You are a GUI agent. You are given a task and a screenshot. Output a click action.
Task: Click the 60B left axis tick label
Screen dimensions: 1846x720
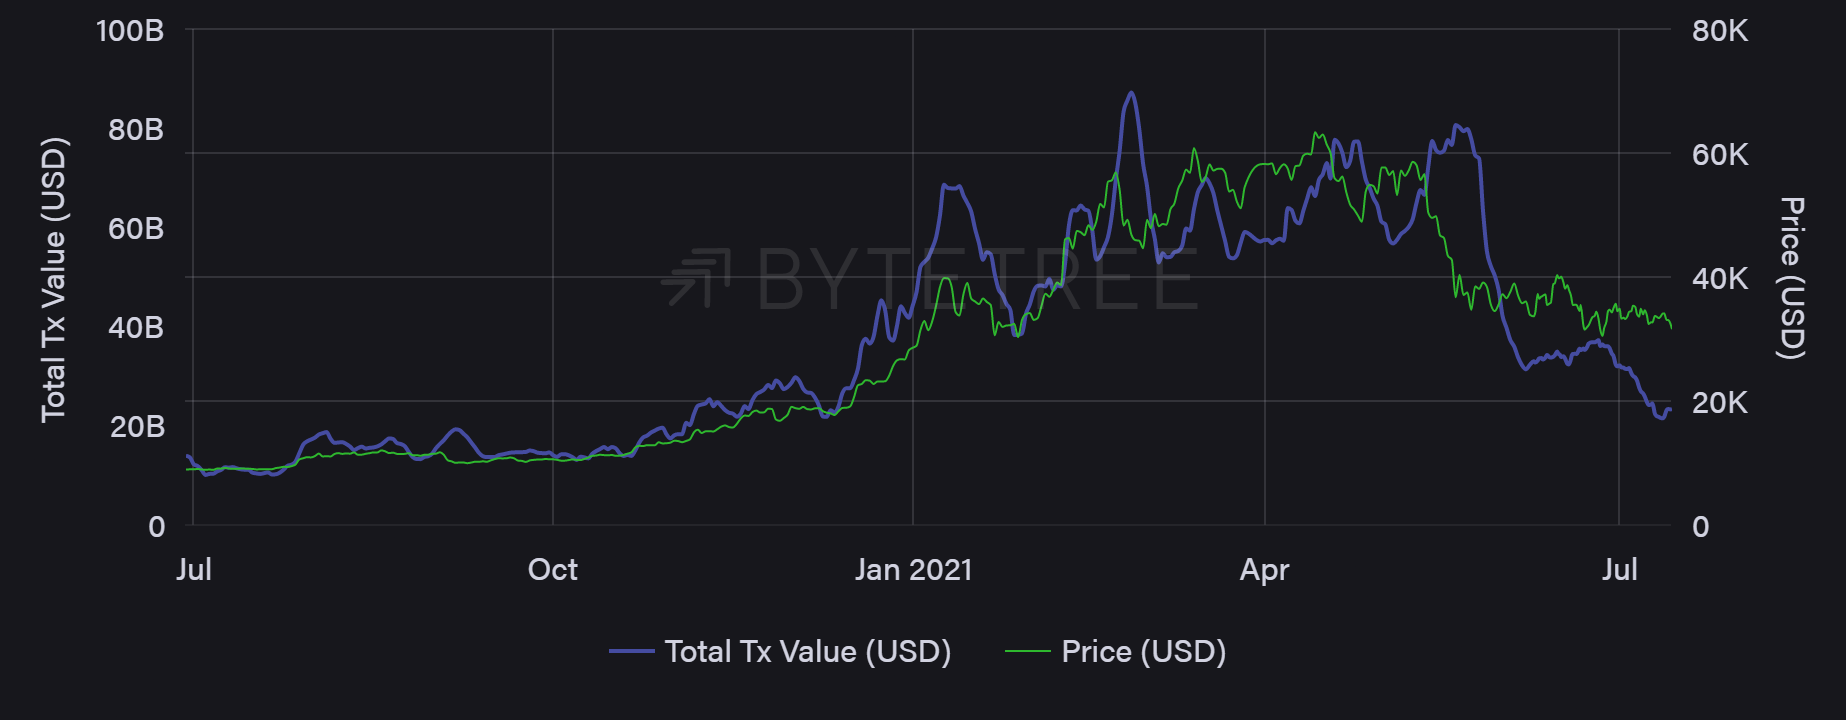(x=136, y=229)
